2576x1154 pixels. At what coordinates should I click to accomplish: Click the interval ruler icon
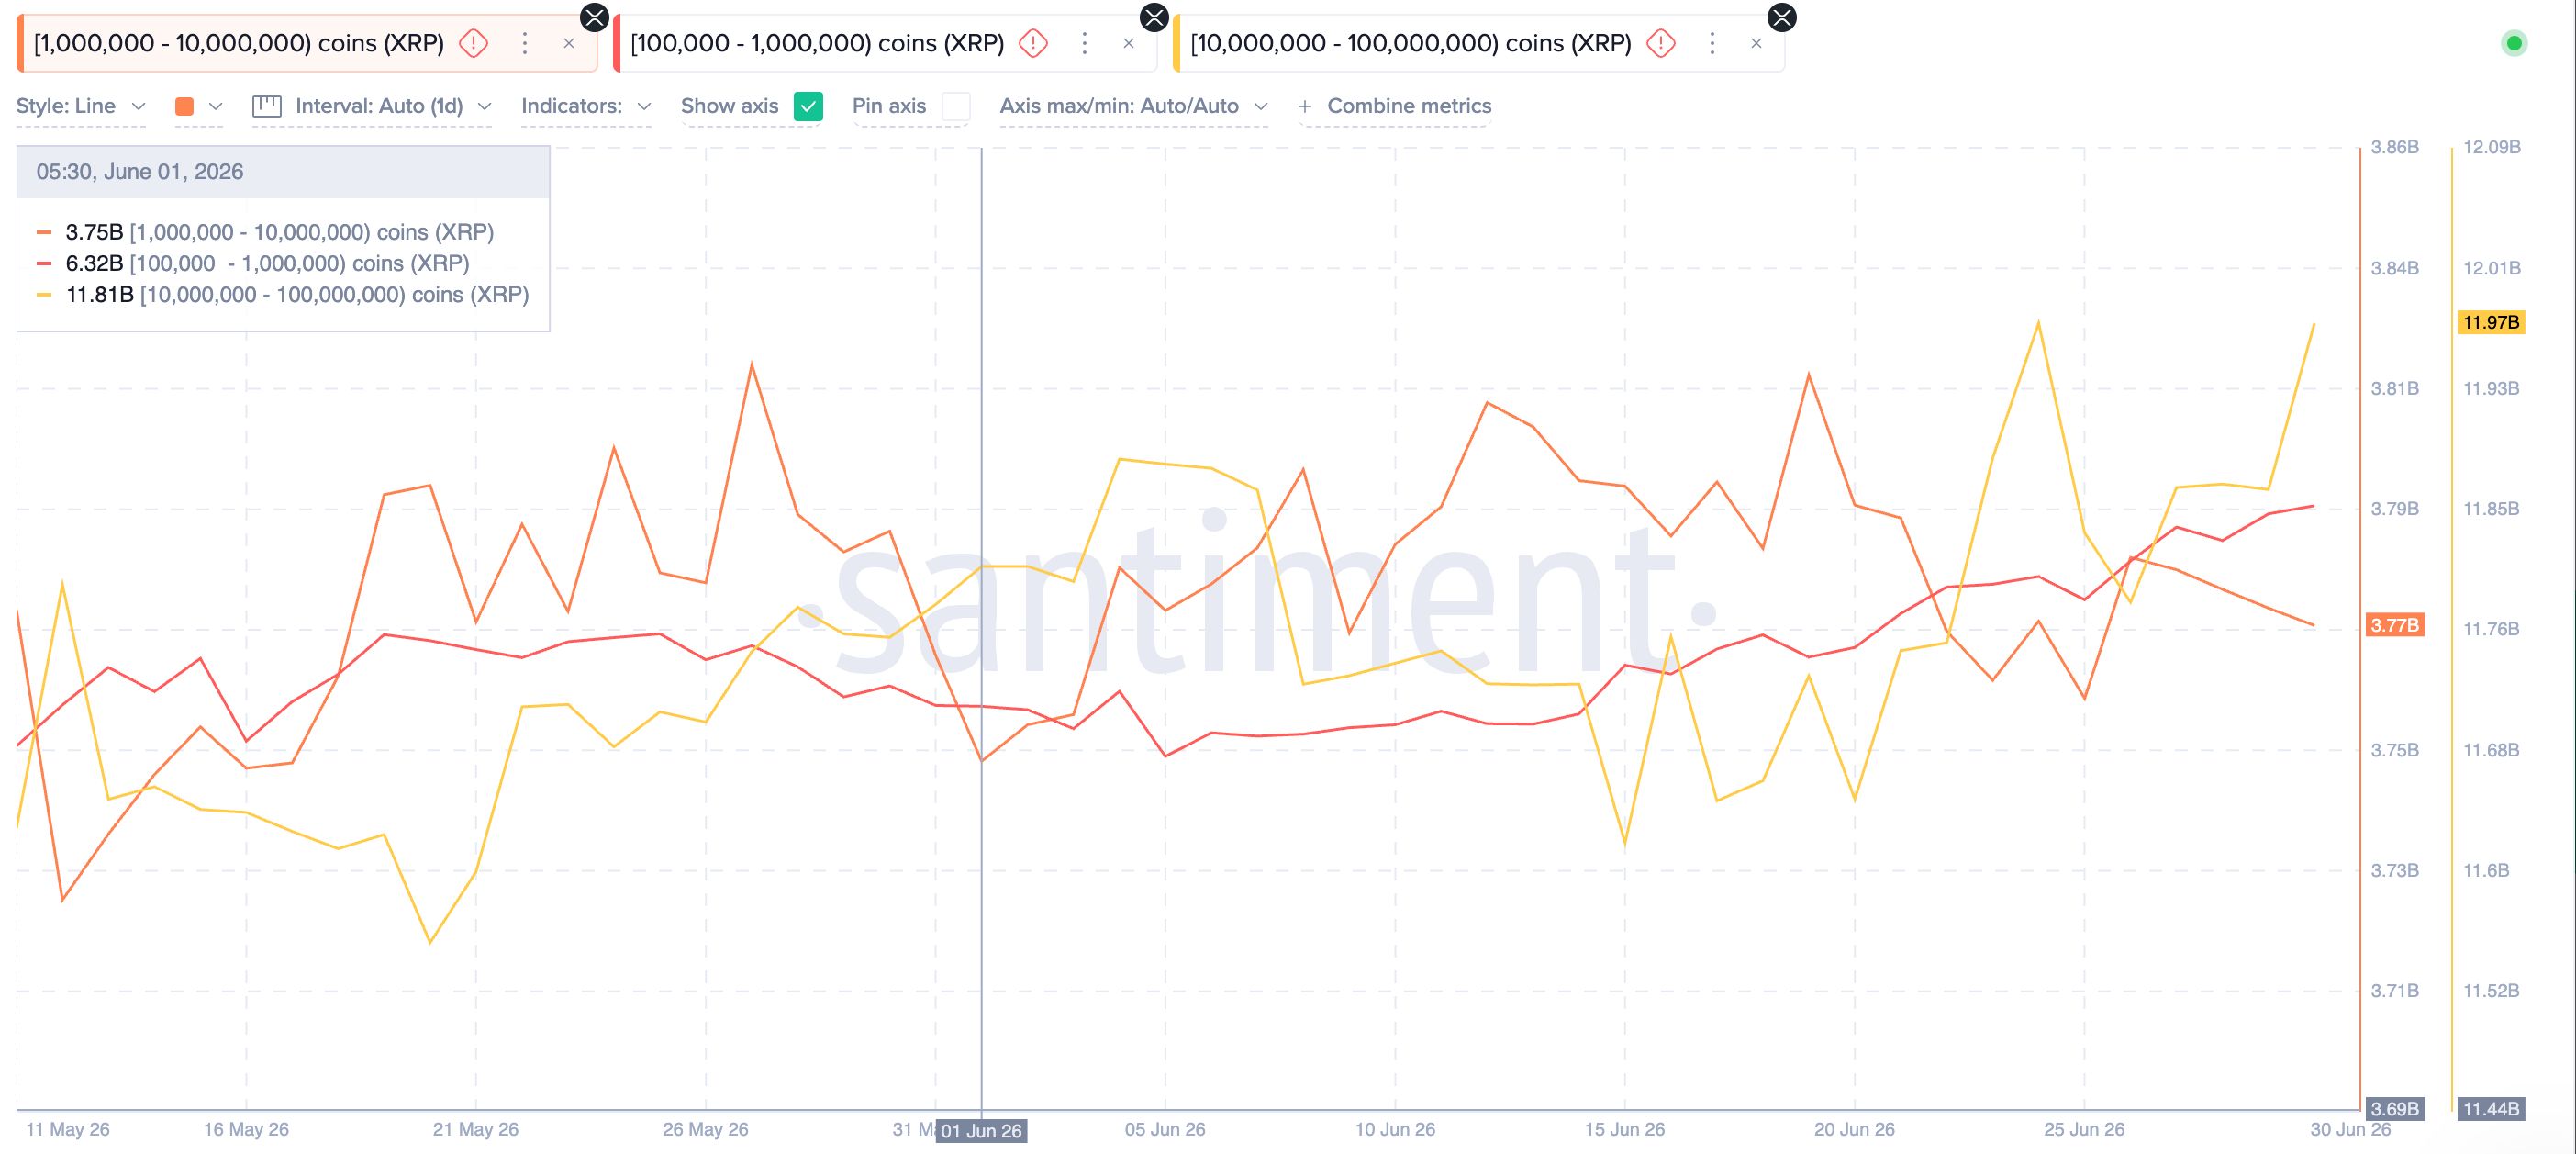(267, 106)
